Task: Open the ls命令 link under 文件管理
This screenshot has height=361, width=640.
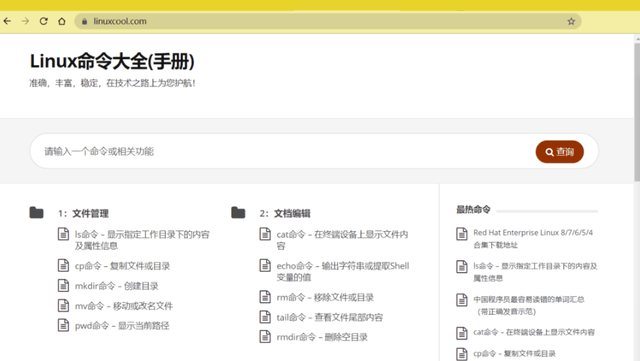Action: tap(142, 240)
